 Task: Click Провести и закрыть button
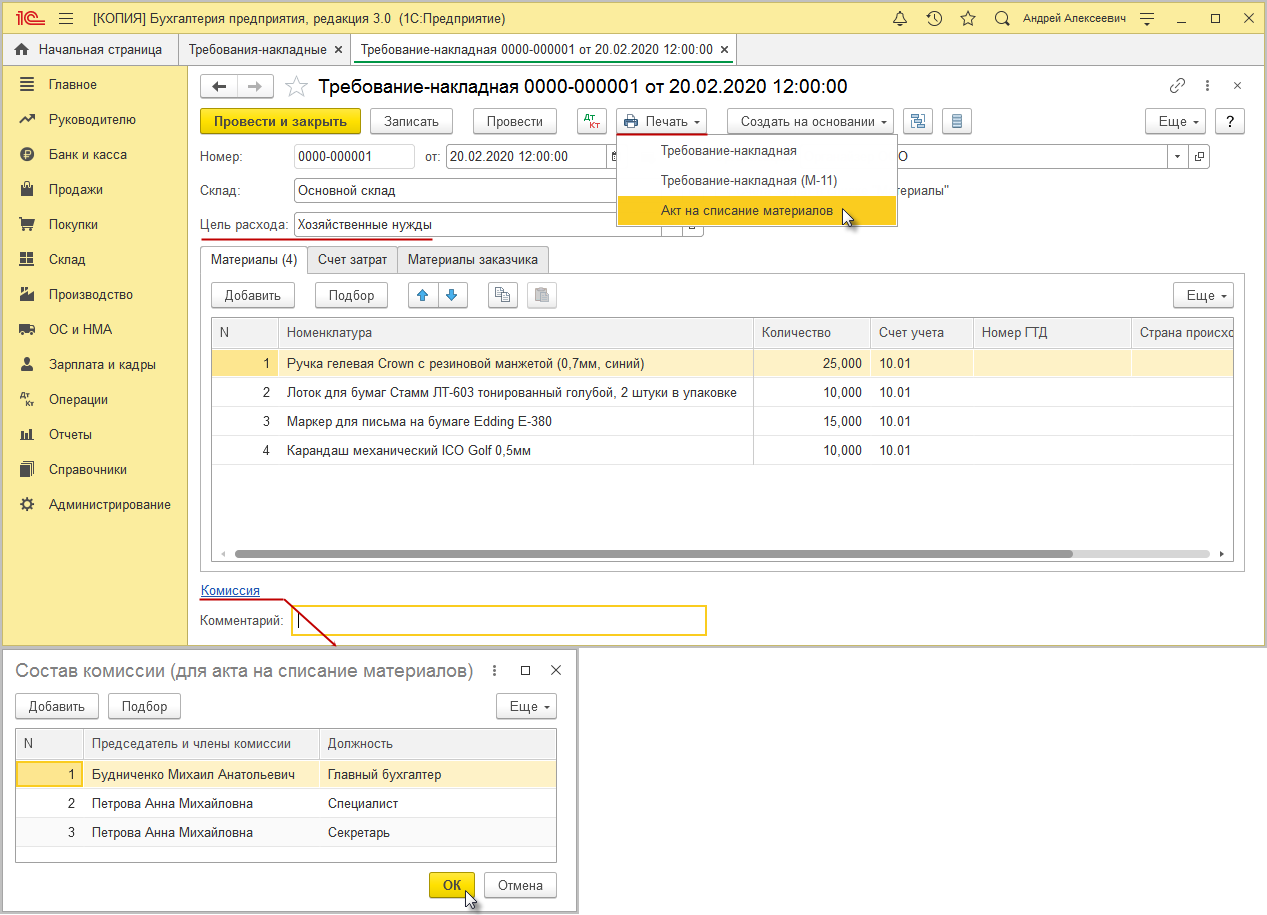280,122
